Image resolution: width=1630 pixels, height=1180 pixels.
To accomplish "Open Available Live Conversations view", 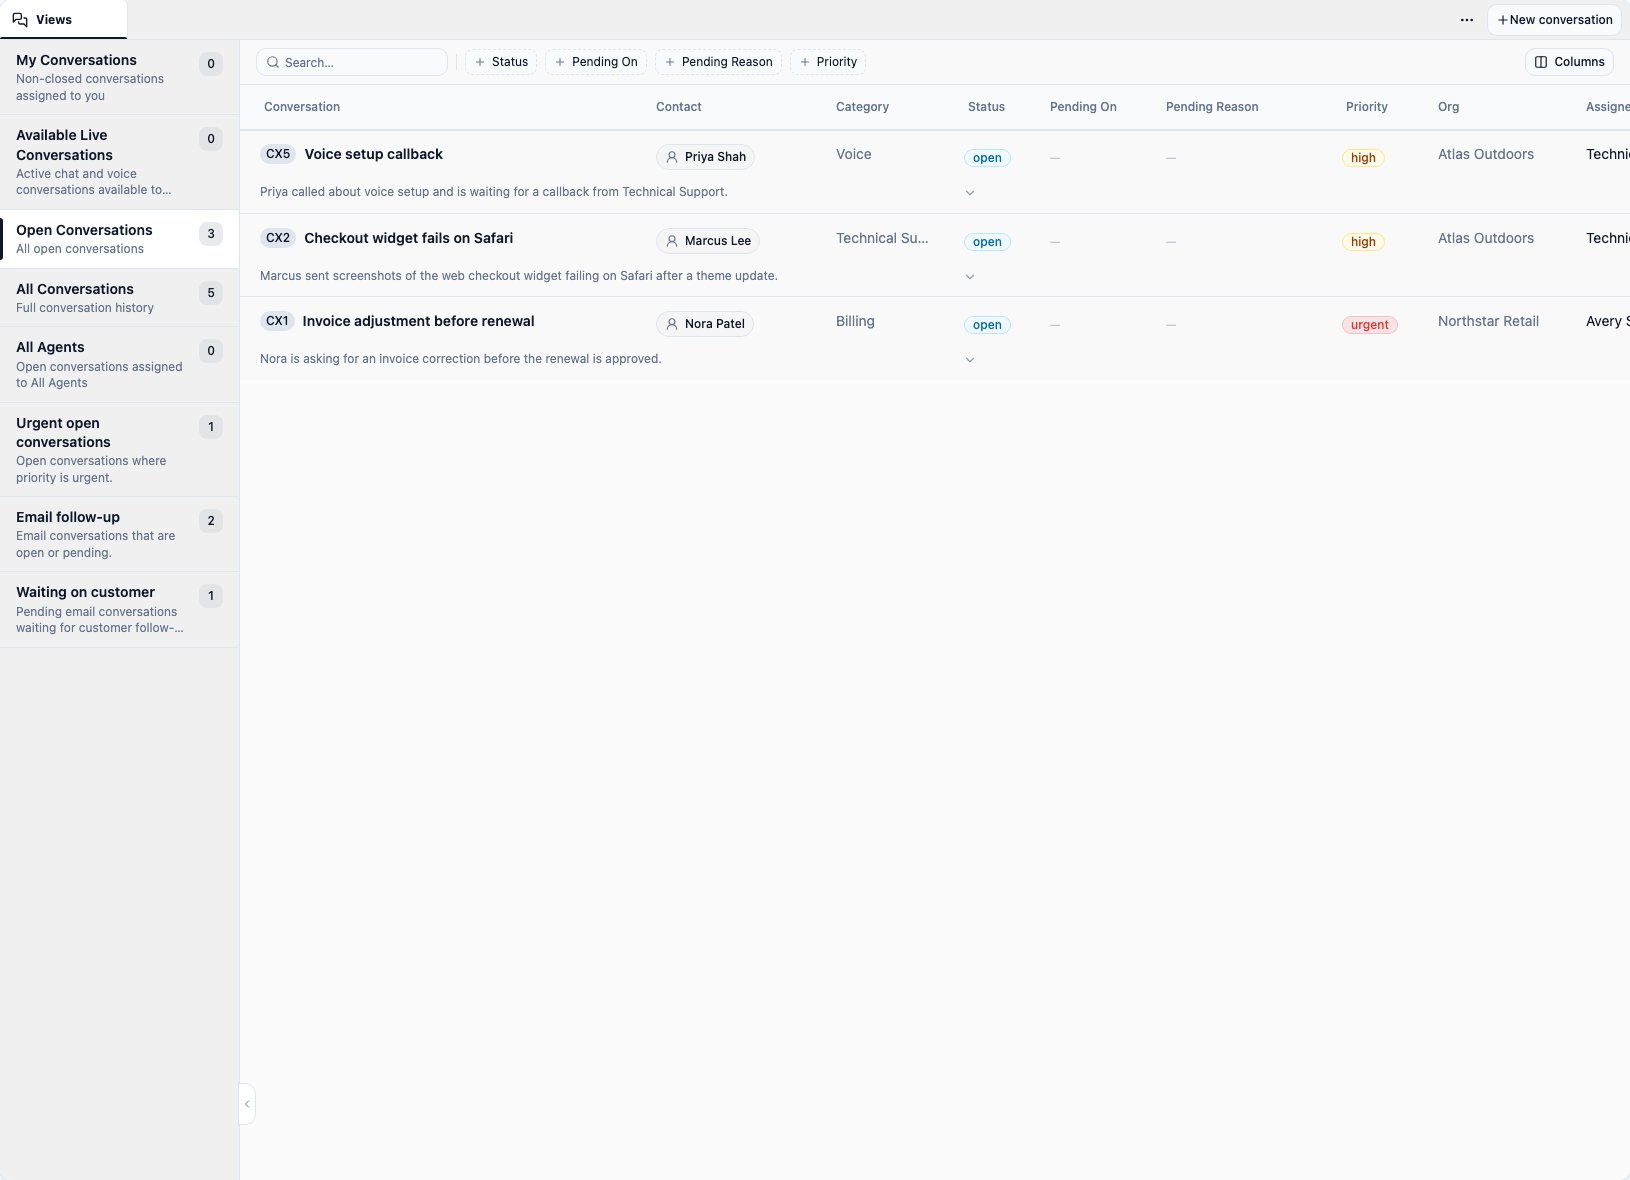I will [x=119, y=162].
